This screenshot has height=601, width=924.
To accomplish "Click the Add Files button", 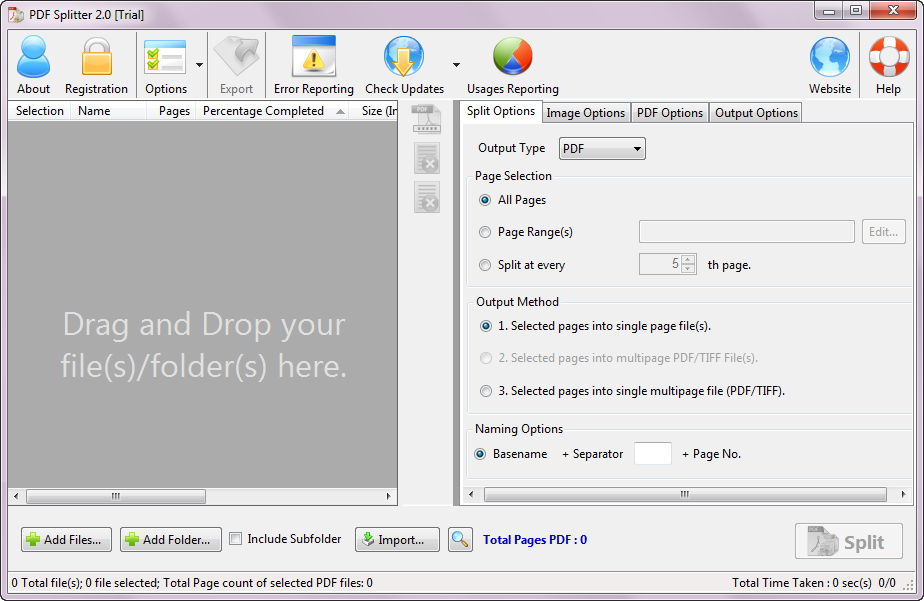I will (x=66, y=540).
